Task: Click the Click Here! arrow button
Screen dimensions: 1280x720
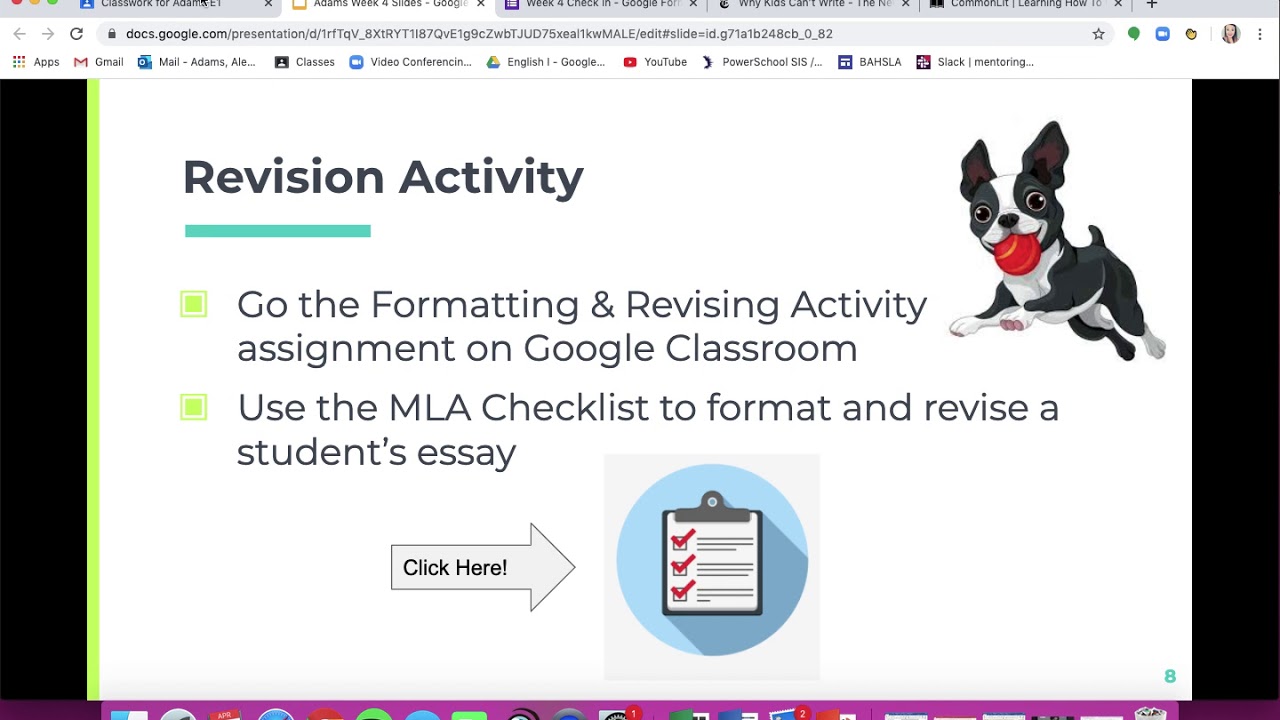Action: pyautogui.click(x=483, y=567)
